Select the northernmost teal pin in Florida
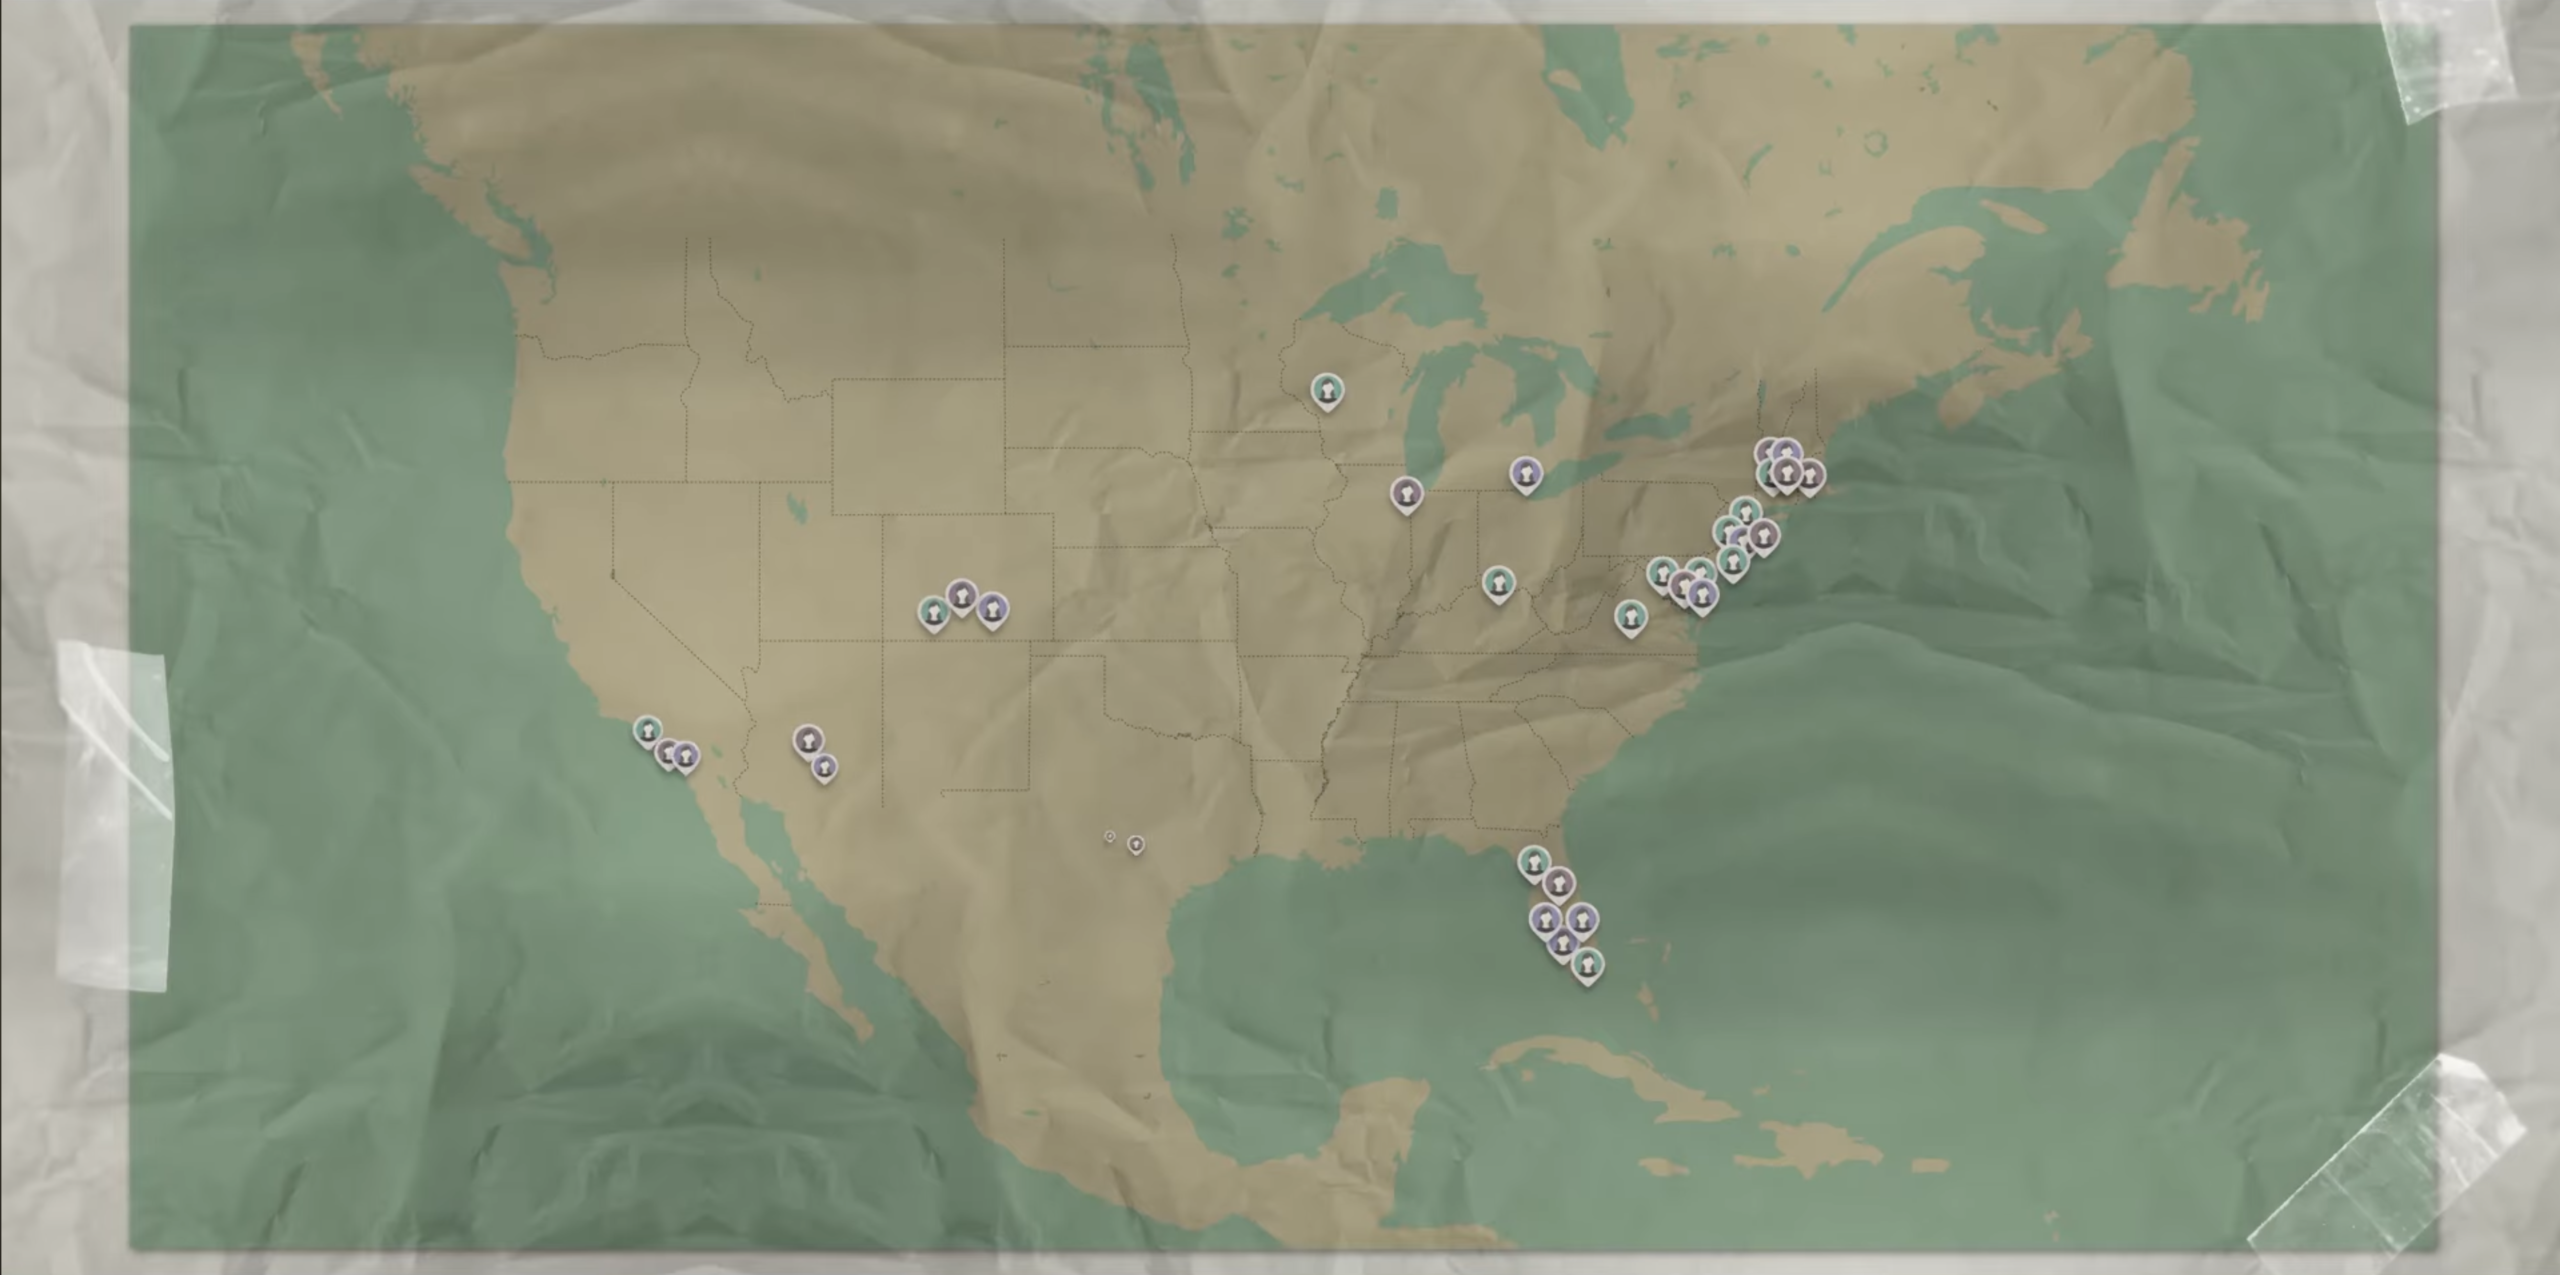This screenshot has height=1275, width=2560. pos(1533,860)
